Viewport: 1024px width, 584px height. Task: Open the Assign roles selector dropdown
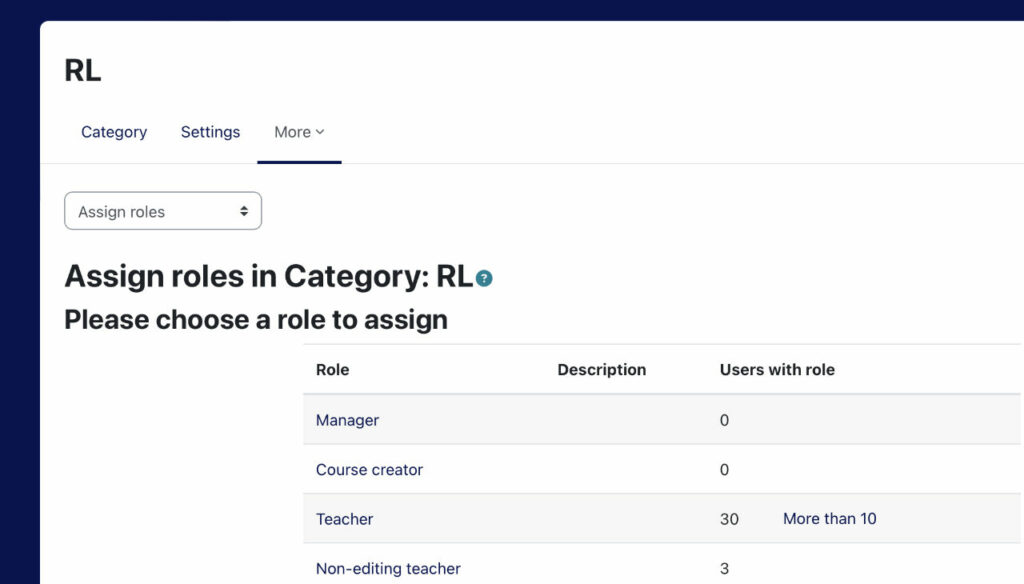pyautogui.click(x=162, y=211)
